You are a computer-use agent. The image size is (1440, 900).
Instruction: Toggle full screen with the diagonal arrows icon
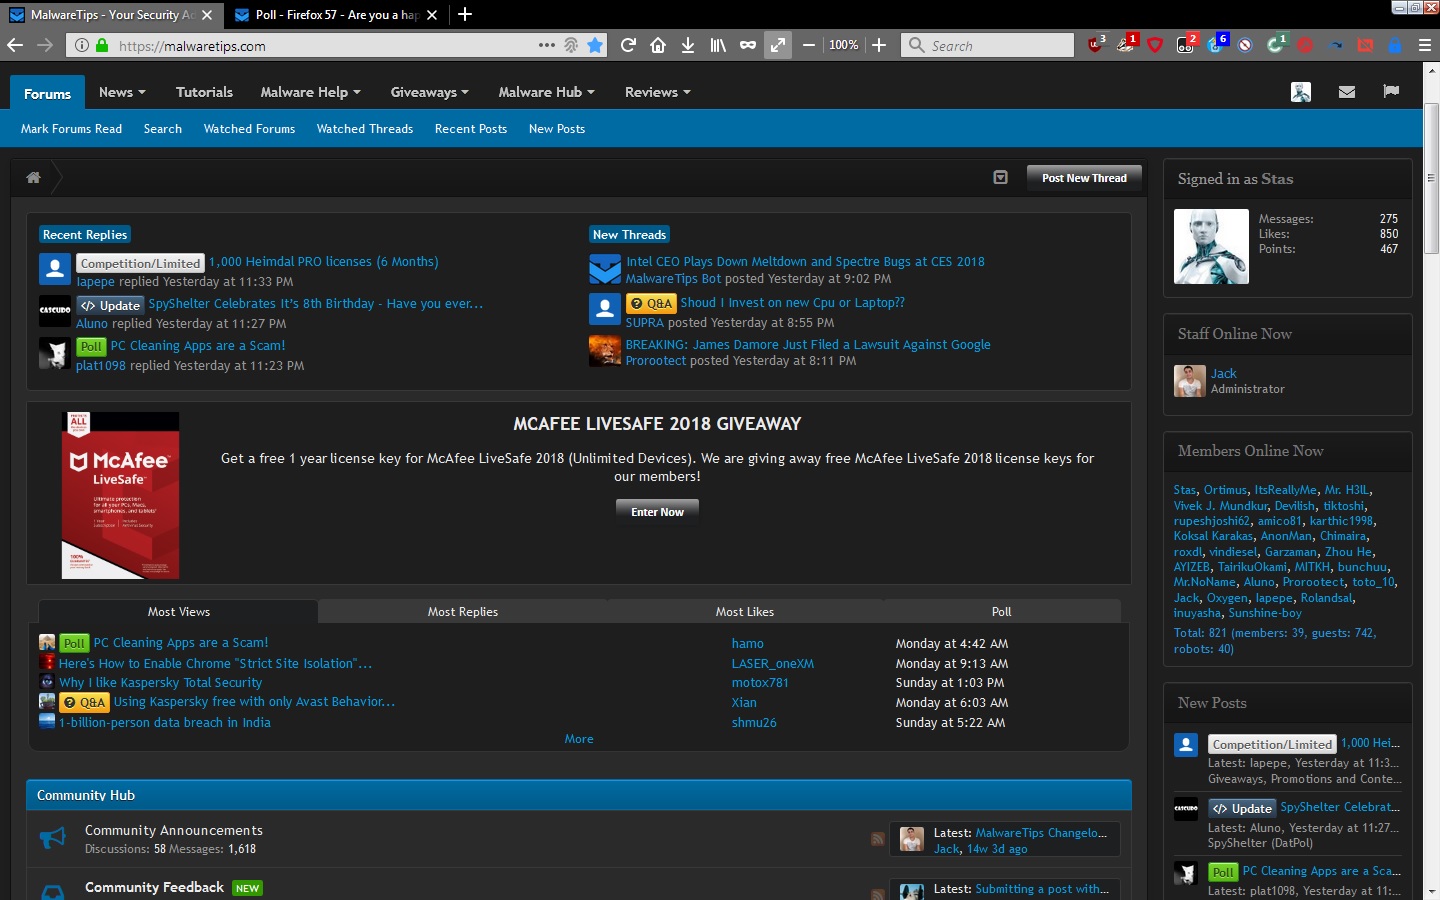778,45
